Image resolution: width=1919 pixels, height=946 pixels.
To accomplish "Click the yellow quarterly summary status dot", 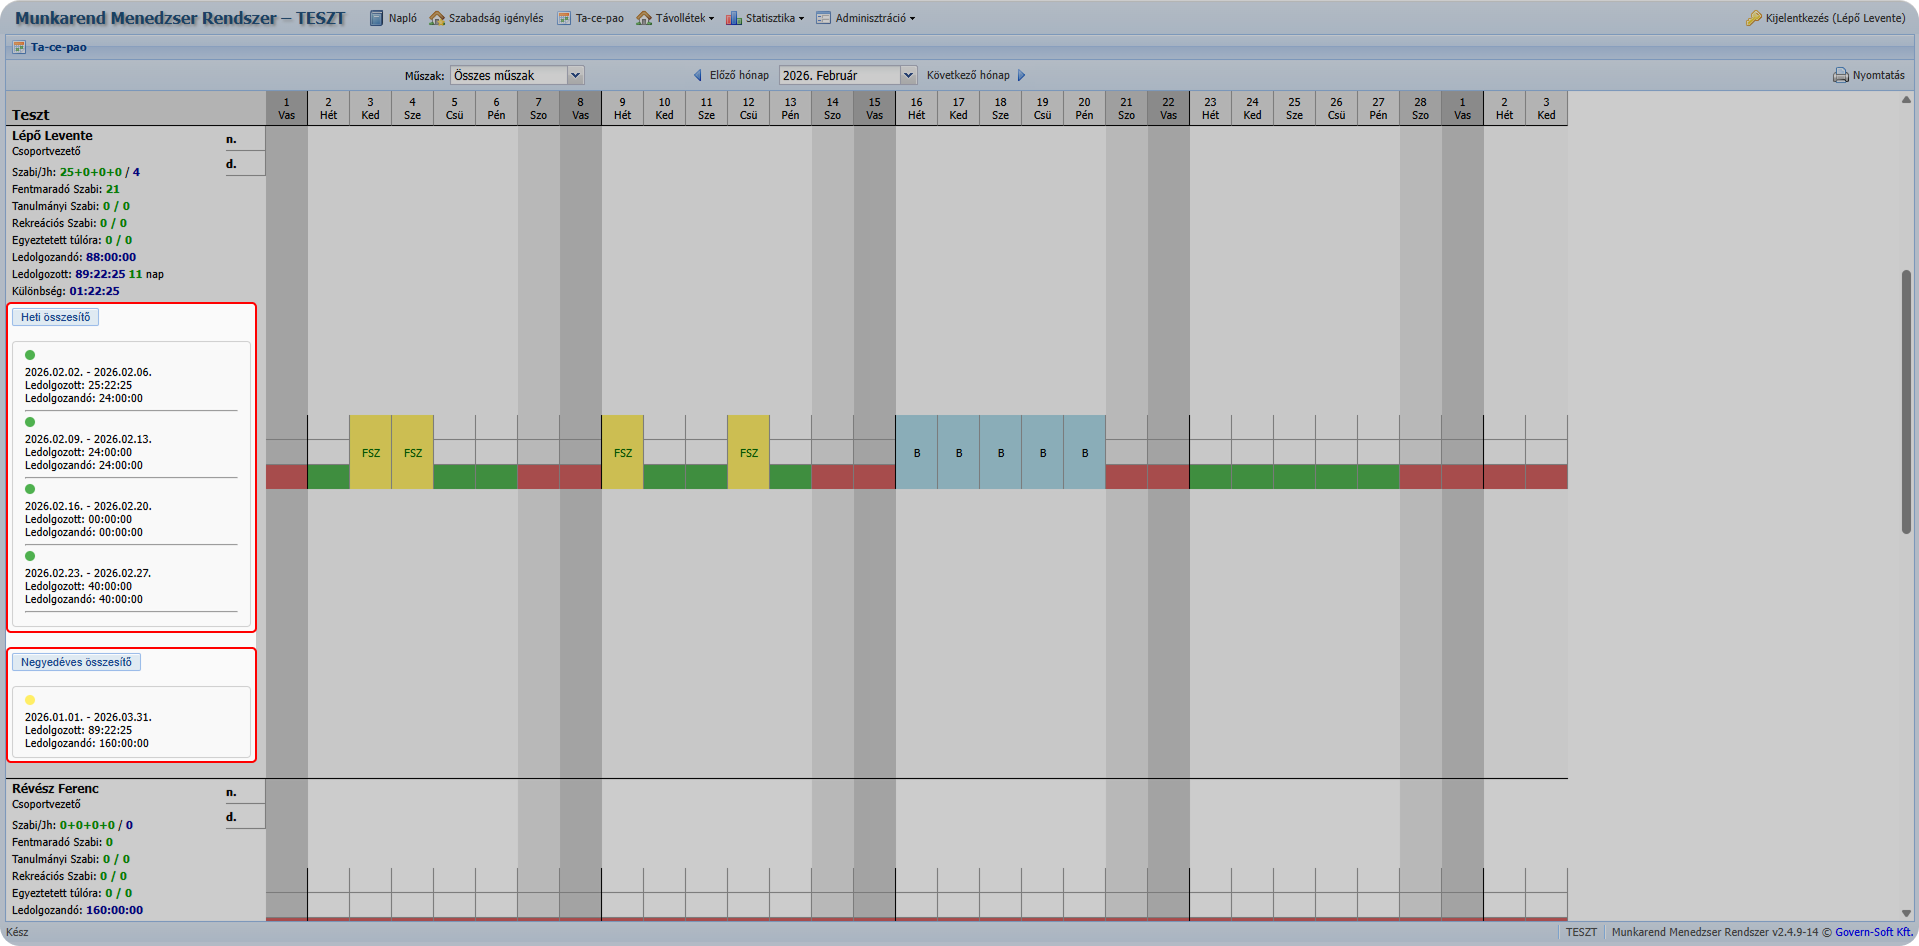I will click(30, 700).
